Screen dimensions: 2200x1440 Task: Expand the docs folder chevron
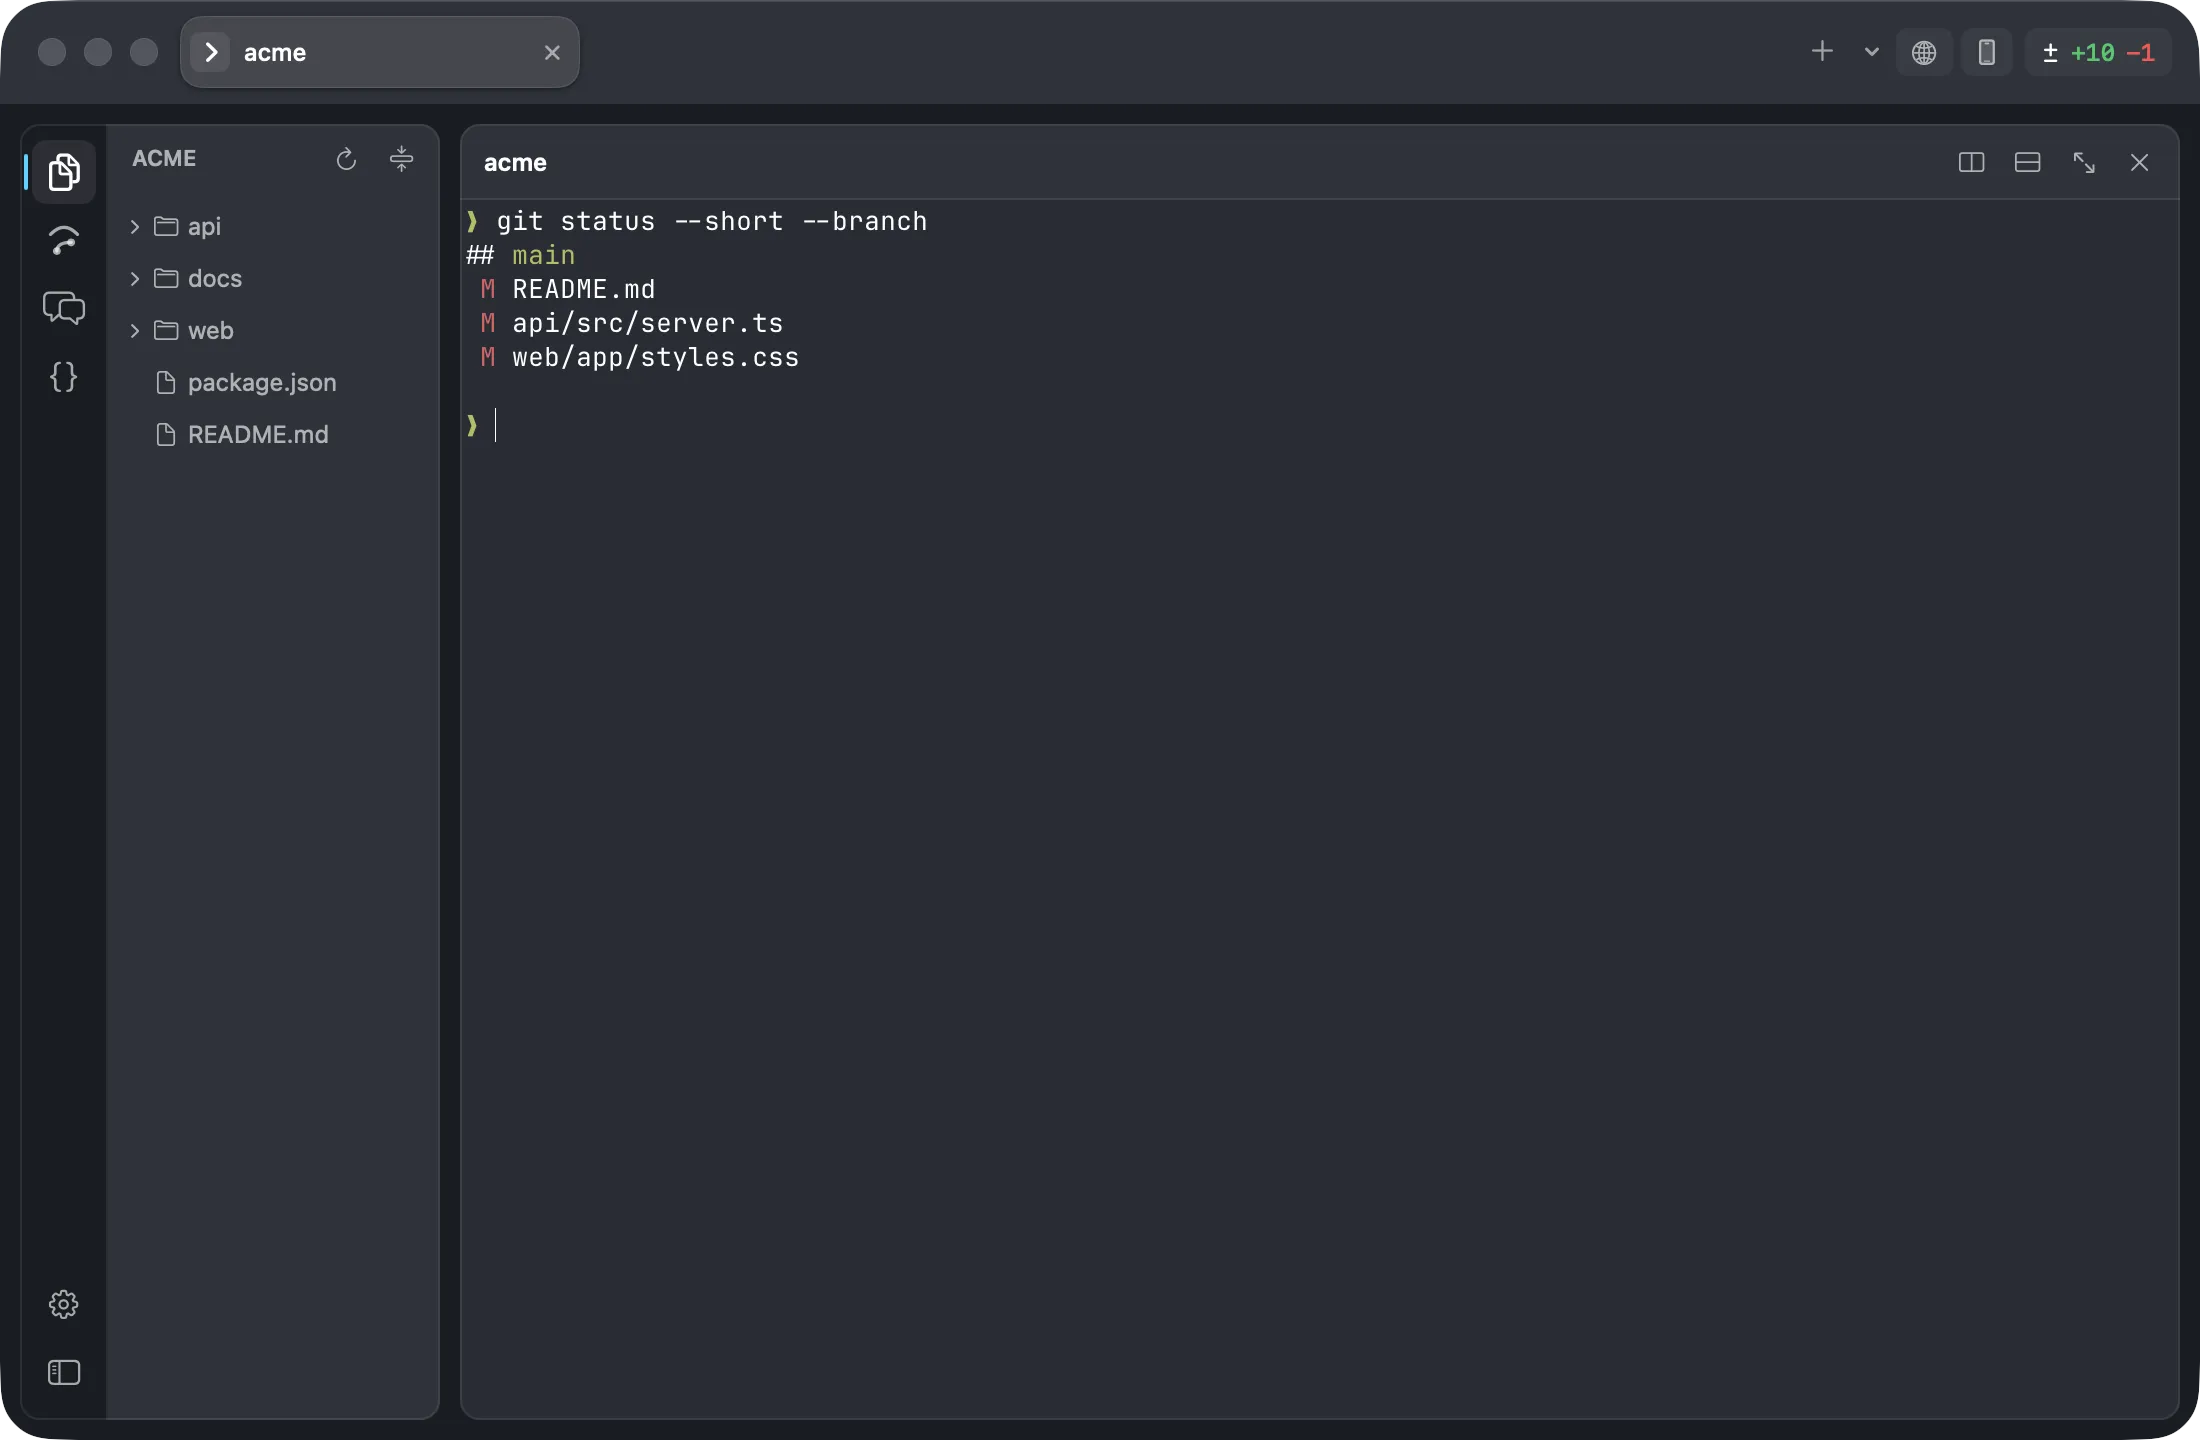[x=135, y=279]
